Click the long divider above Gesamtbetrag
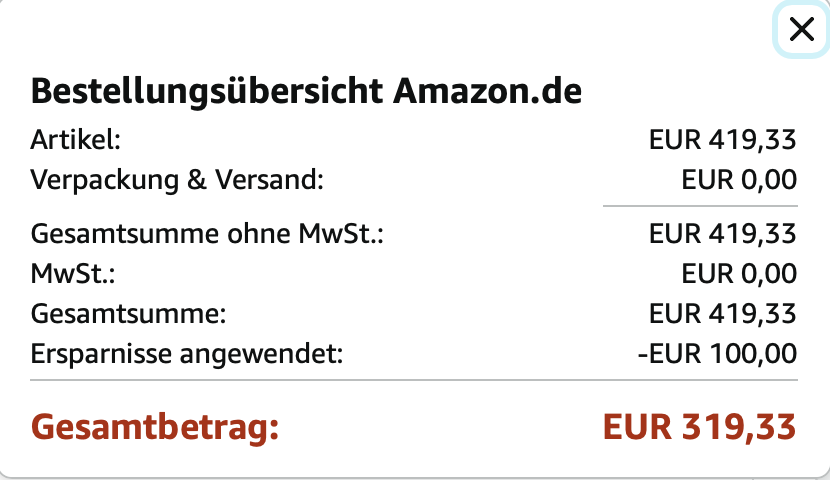The width and height of the screenshot is (830, 480). [415, 380]
